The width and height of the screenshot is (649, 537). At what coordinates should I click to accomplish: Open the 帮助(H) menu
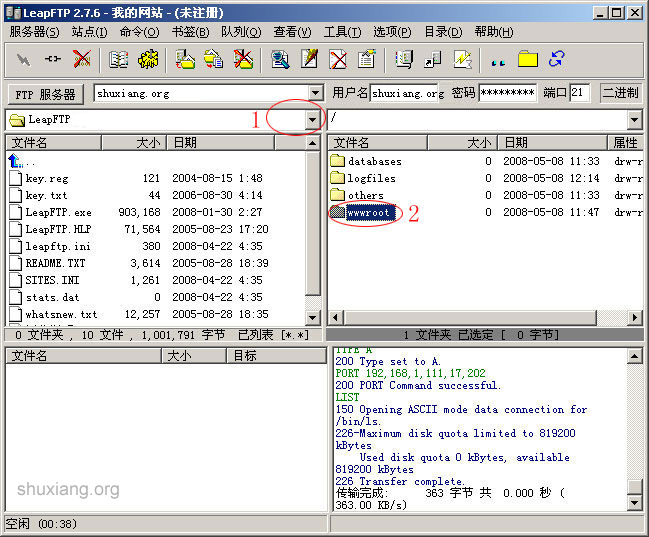point(494,32)
